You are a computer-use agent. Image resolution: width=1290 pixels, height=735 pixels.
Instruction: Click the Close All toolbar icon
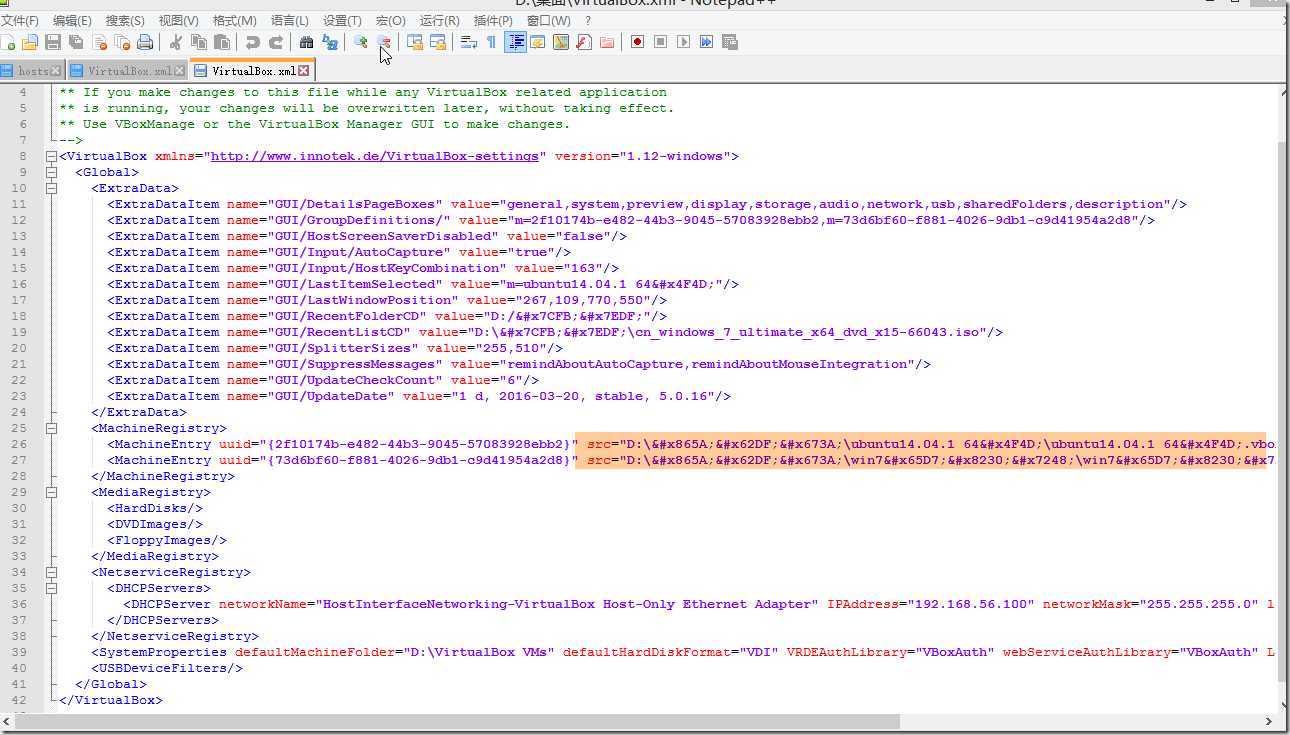tap(123, 42)
